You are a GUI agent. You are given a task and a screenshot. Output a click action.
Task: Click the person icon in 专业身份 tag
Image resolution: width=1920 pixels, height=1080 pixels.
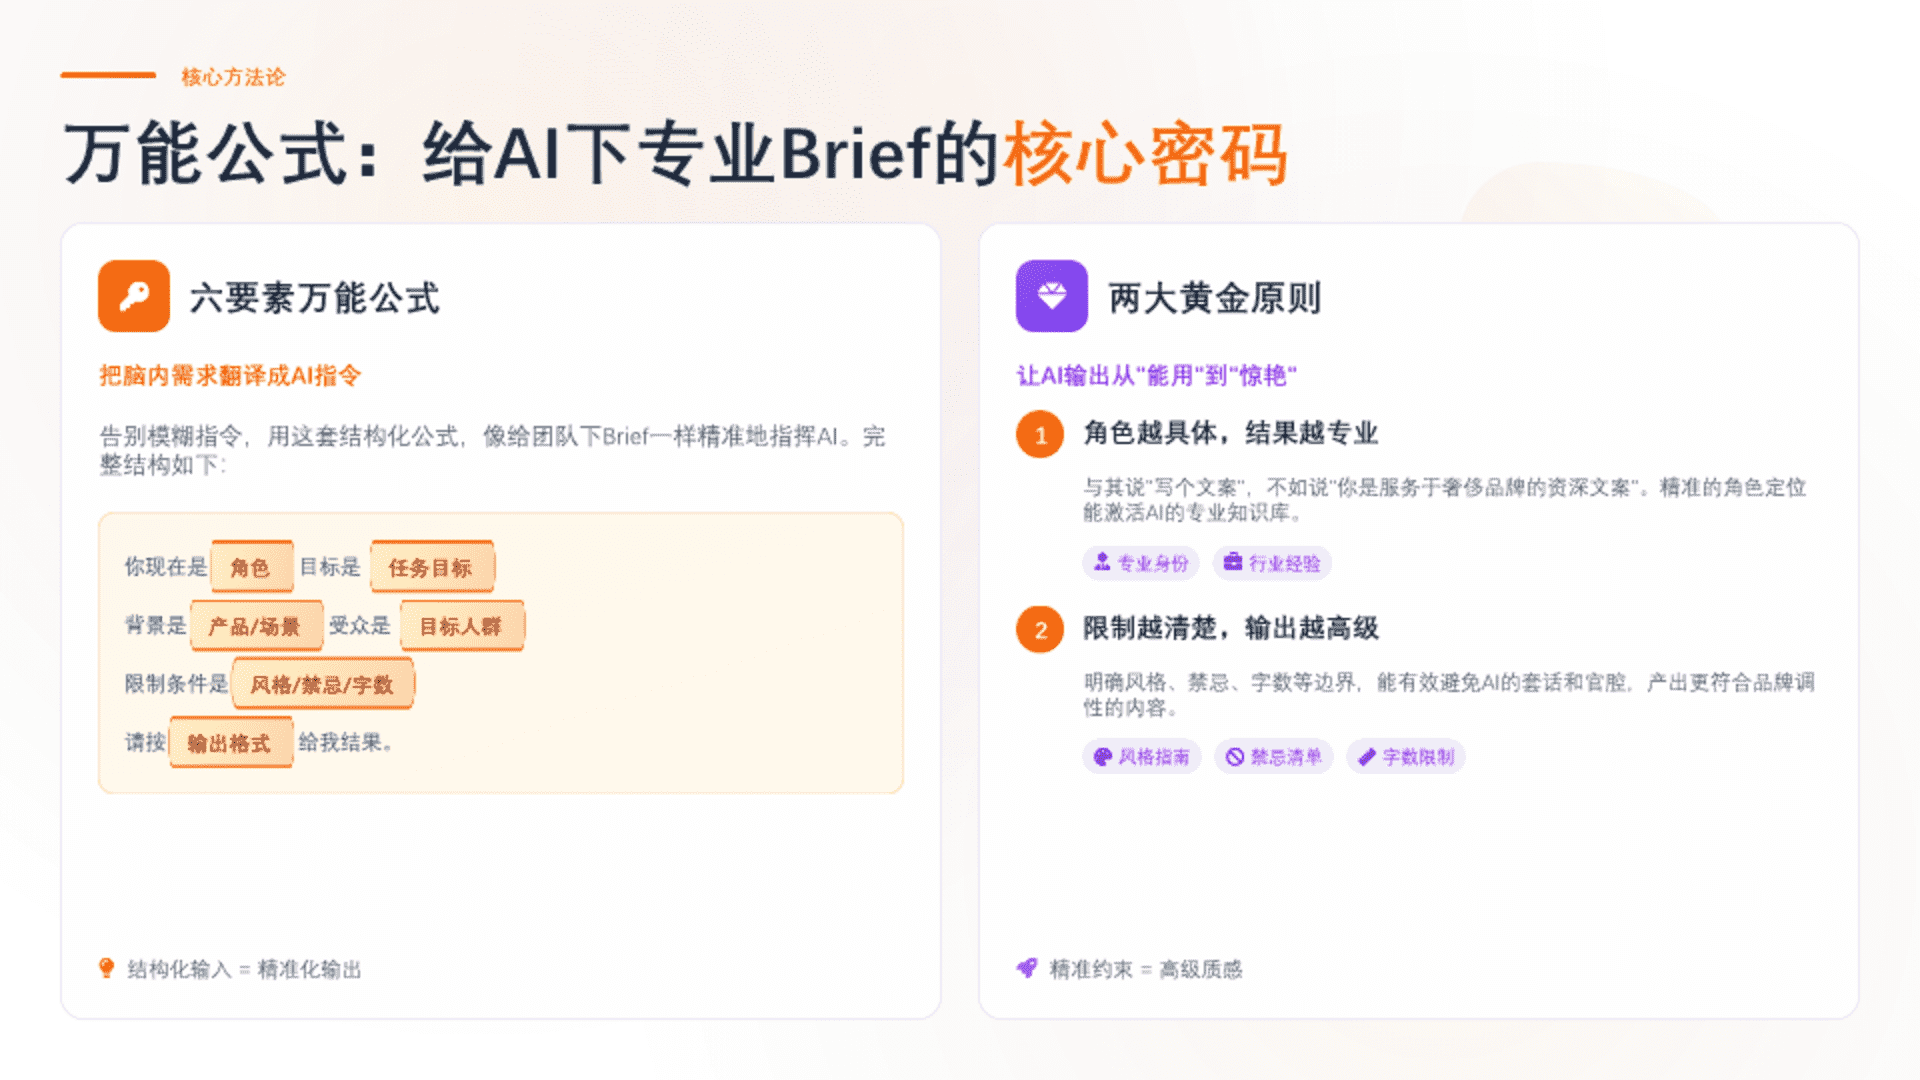point(1102,563)
